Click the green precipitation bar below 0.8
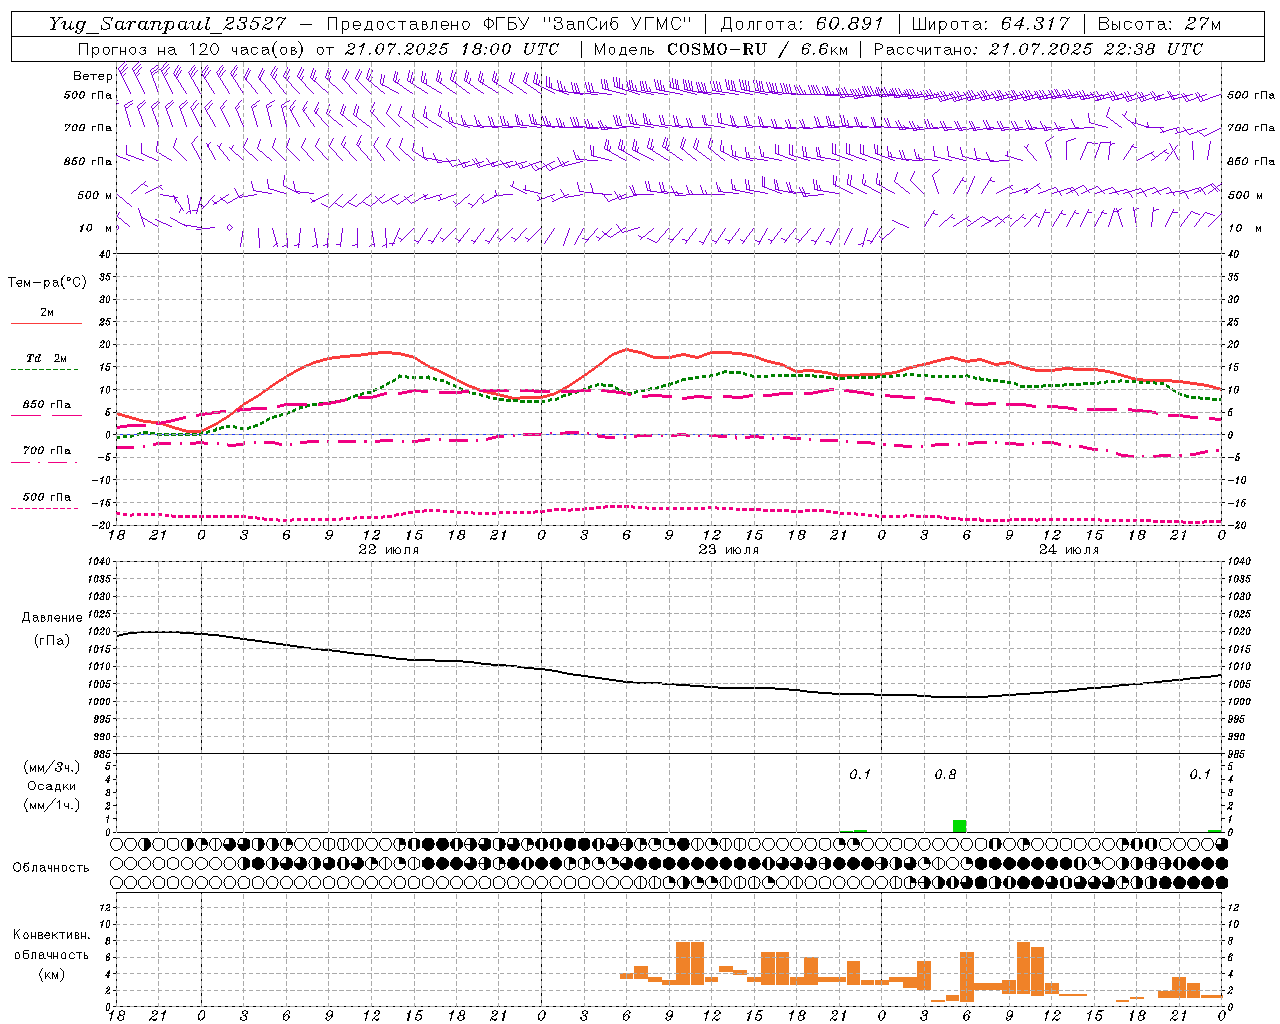The height and width of the screenshot is (1024, 1280). (x=959, y=826)
